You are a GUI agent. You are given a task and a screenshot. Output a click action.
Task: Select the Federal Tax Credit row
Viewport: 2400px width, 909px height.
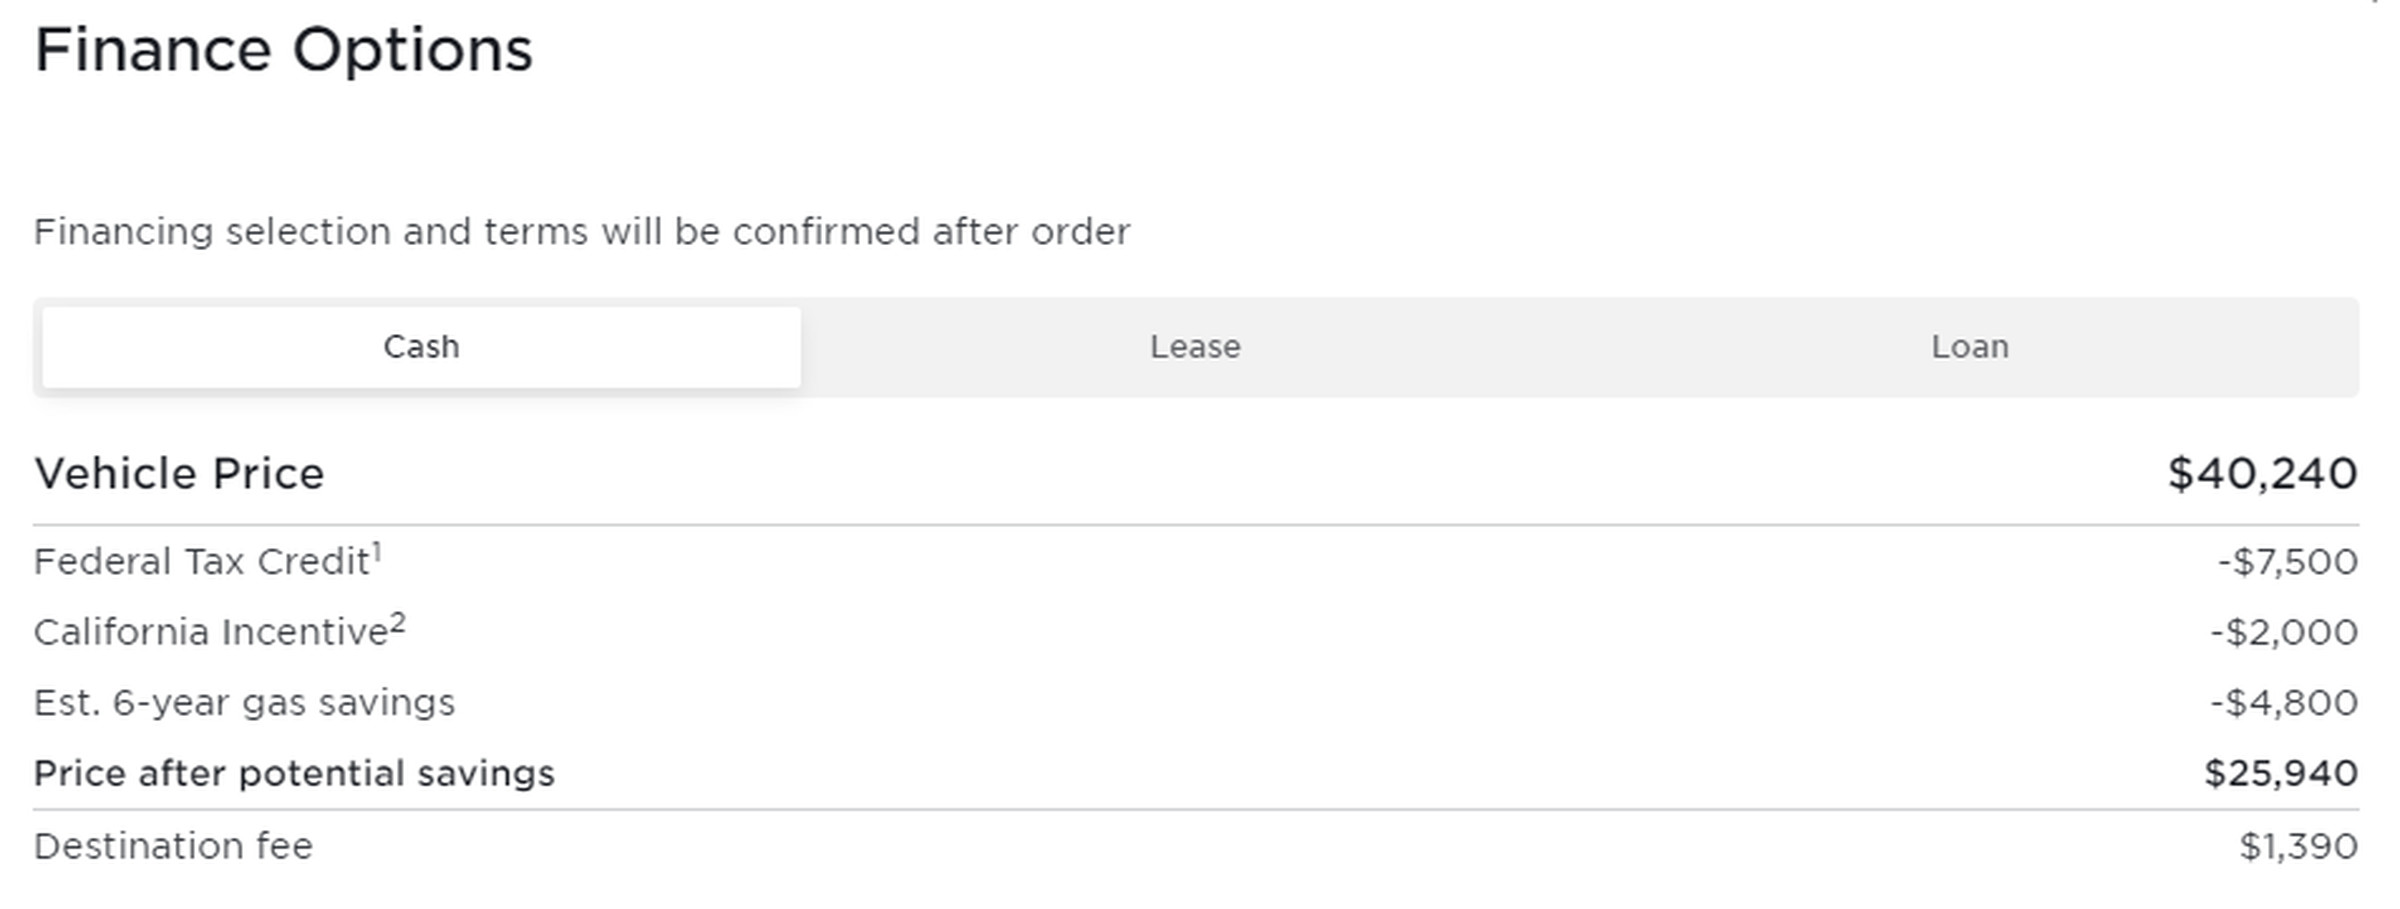[205, 561]
